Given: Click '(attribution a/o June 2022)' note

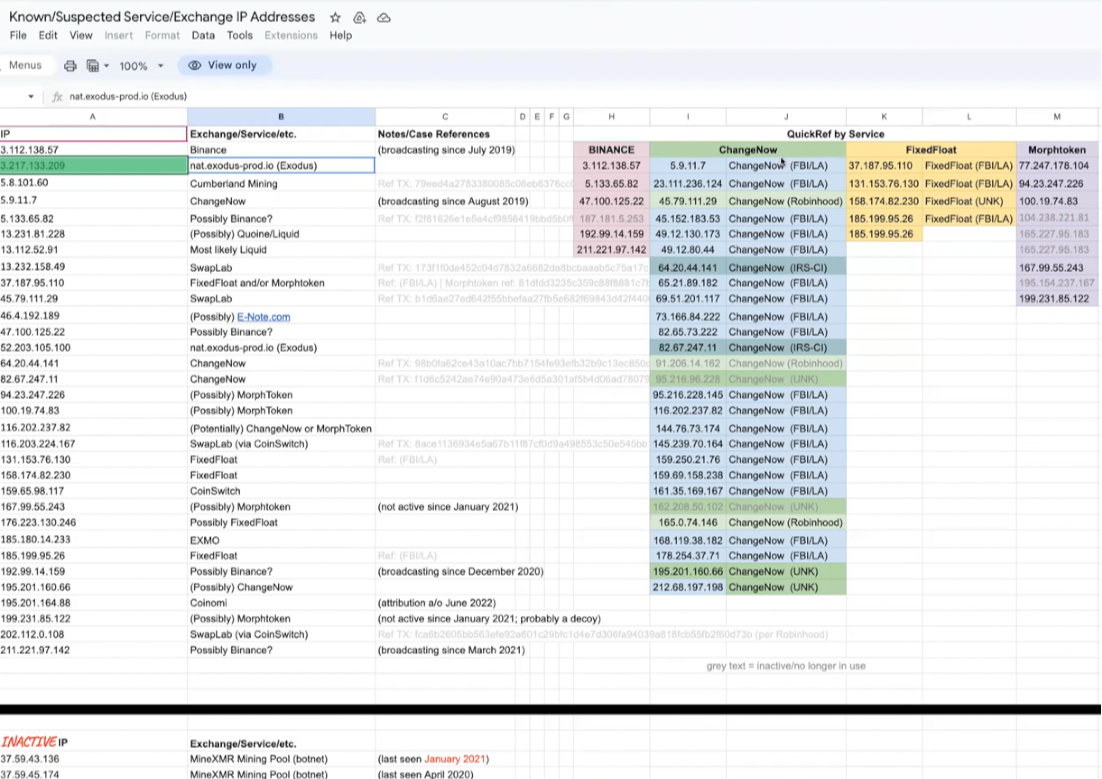Looking at the screenshot, I should 437,603.
